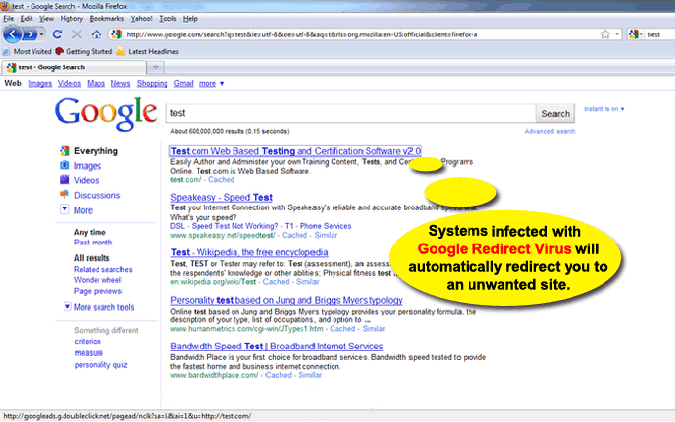Open the Tools menu
Image resolution: width=675 pixels, height=422 pixels.
(167, 19)
